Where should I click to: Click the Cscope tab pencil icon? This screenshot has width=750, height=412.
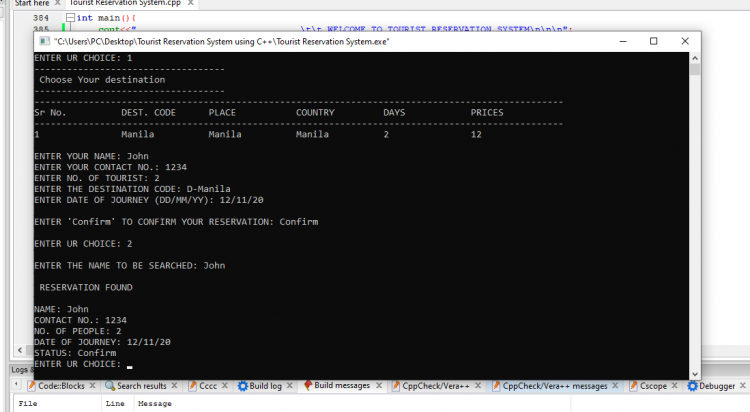(634, 386)
